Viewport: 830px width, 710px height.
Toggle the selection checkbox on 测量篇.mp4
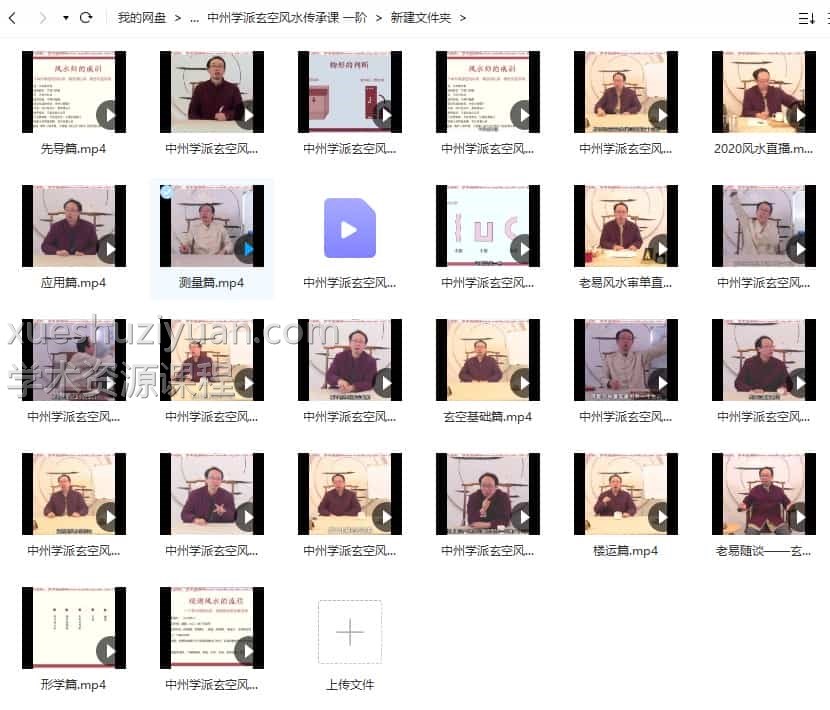click(x=166, y=191)
